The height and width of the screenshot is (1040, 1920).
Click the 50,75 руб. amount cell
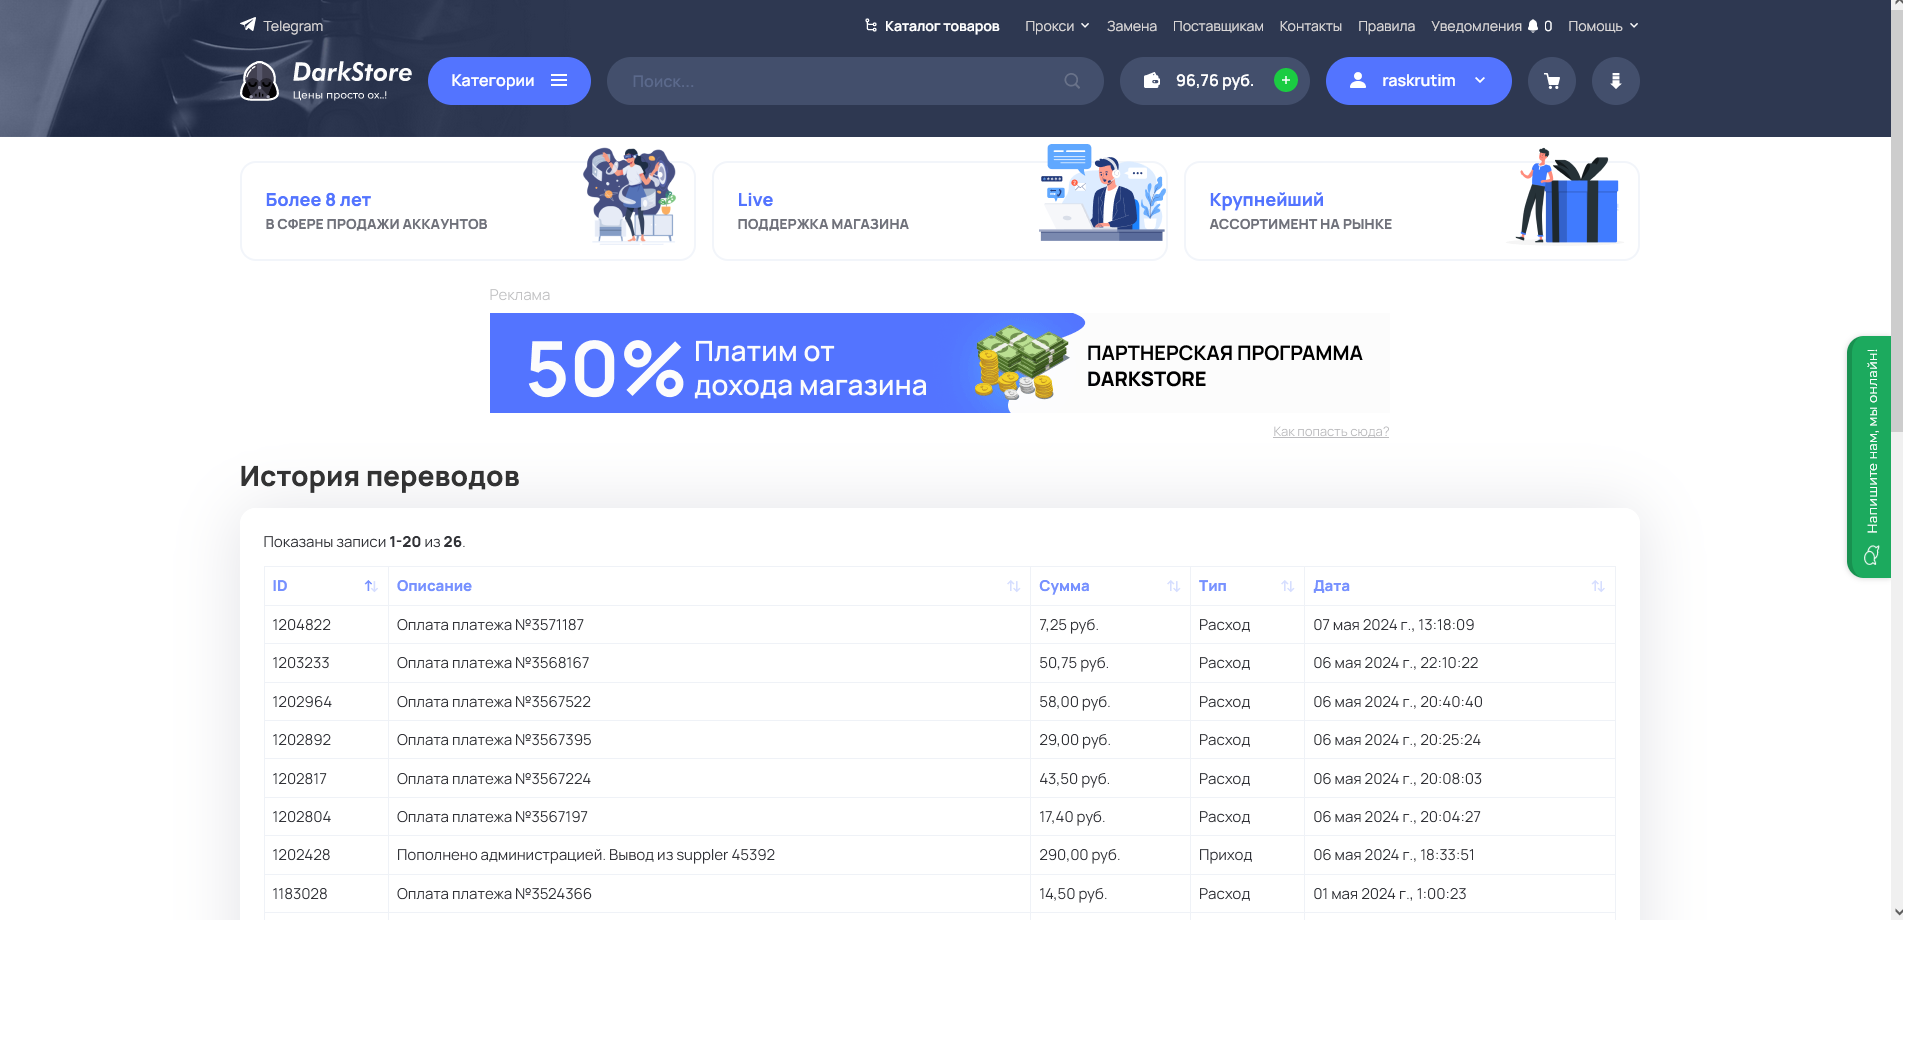1110,663
